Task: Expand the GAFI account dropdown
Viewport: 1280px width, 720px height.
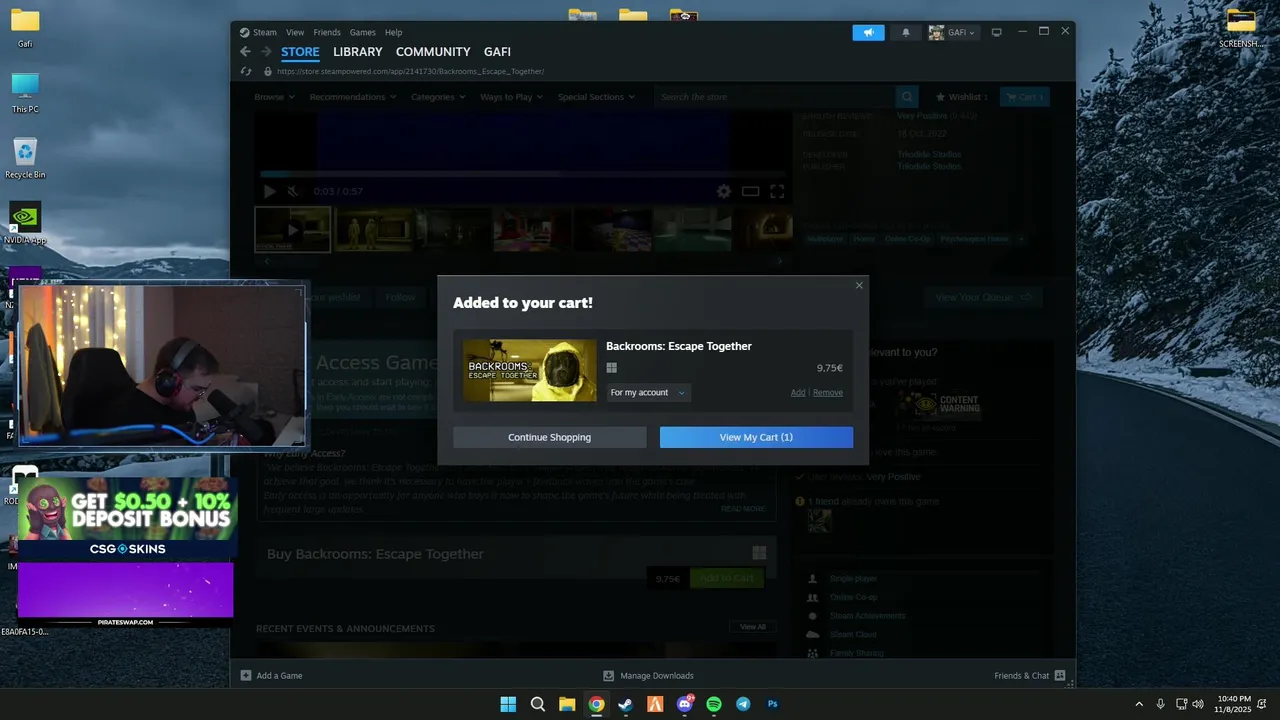Action: pyautogui.click(x=953, y=32)
